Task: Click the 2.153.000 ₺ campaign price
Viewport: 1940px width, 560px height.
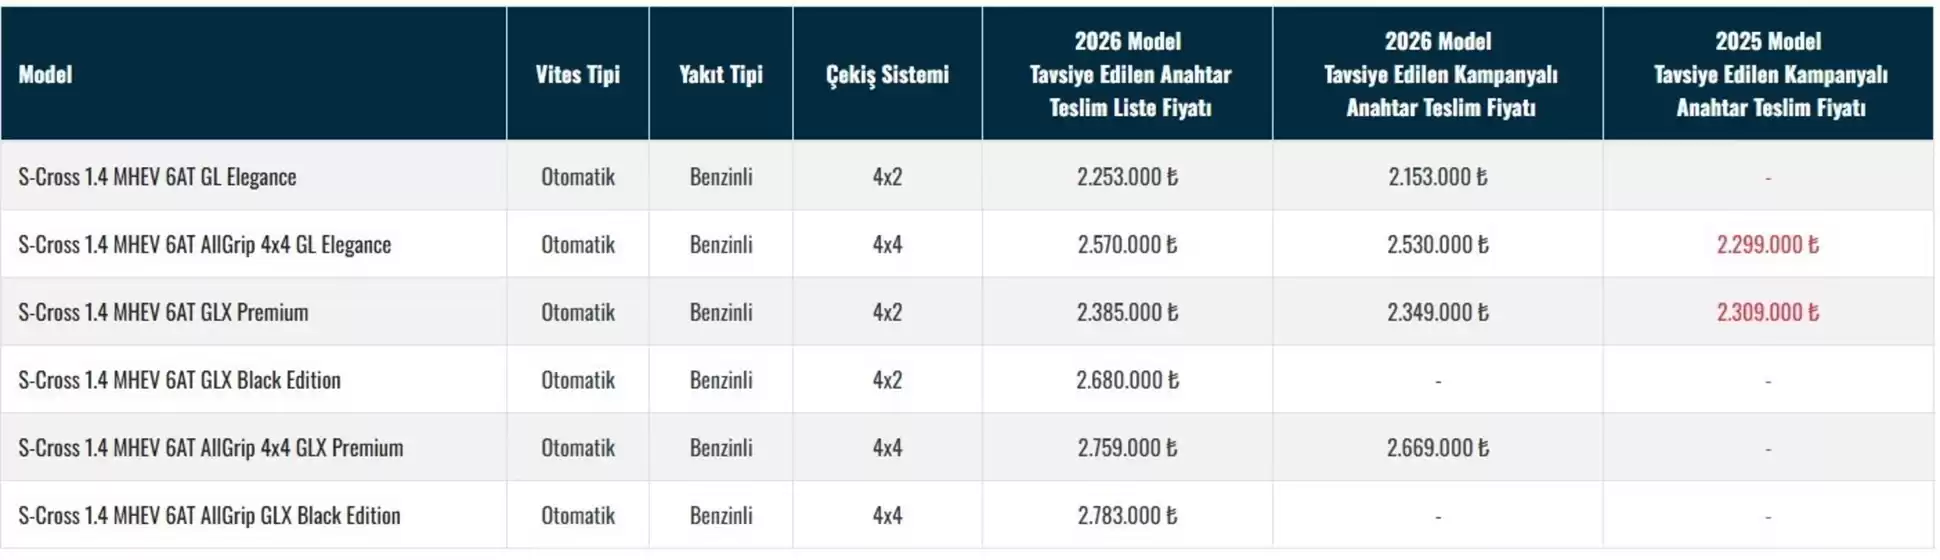Action: [1437, 177]
